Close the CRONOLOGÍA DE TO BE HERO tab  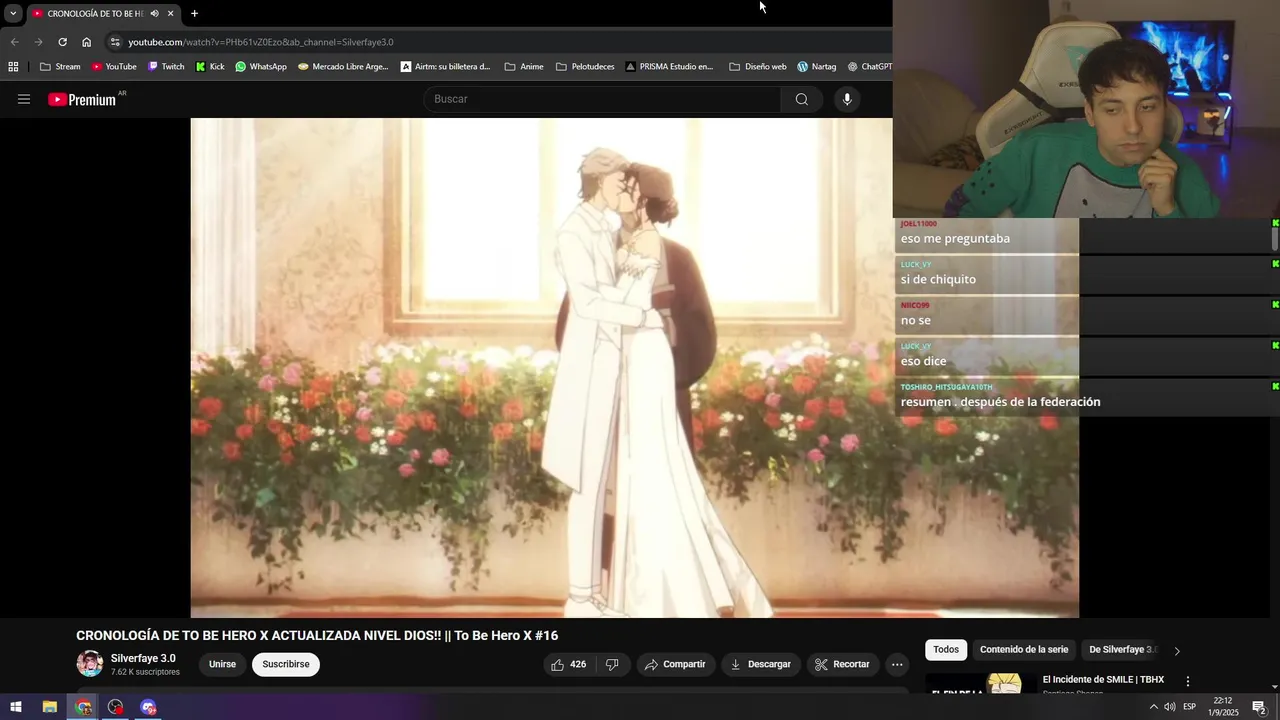tap(171, 13)
